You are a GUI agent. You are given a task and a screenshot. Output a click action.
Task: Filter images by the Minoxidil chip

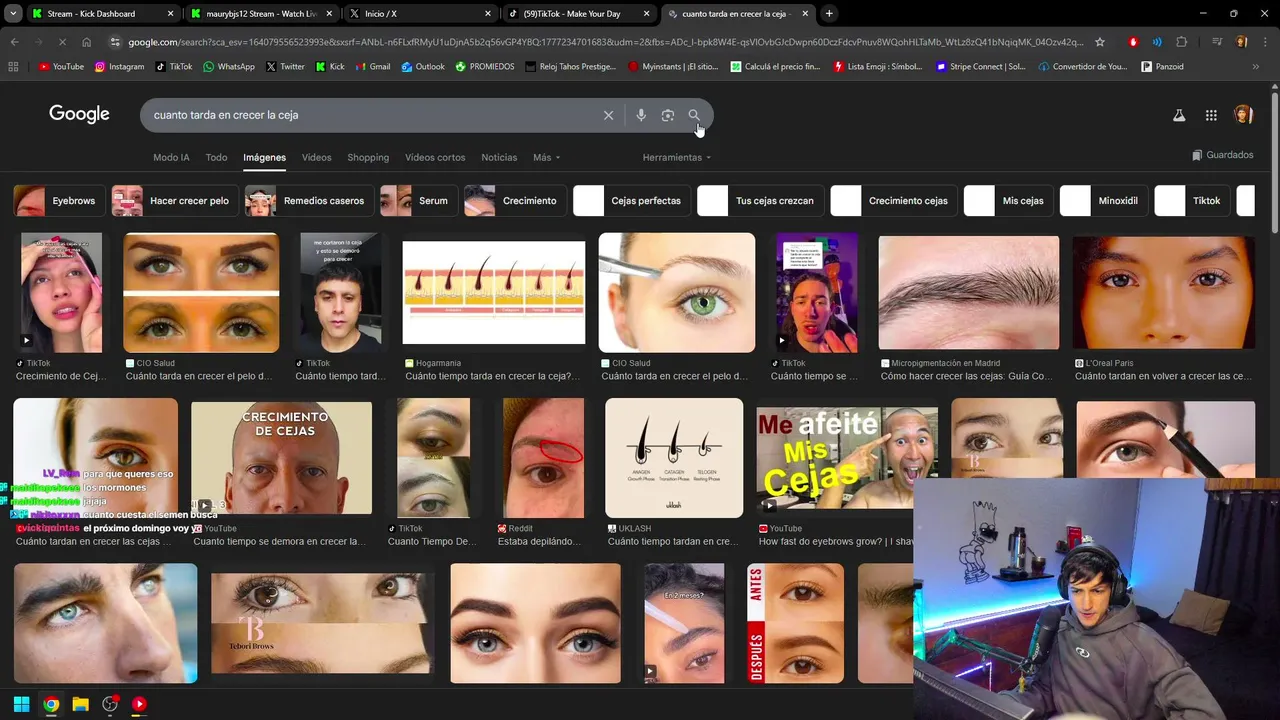tap(1102, 201)
